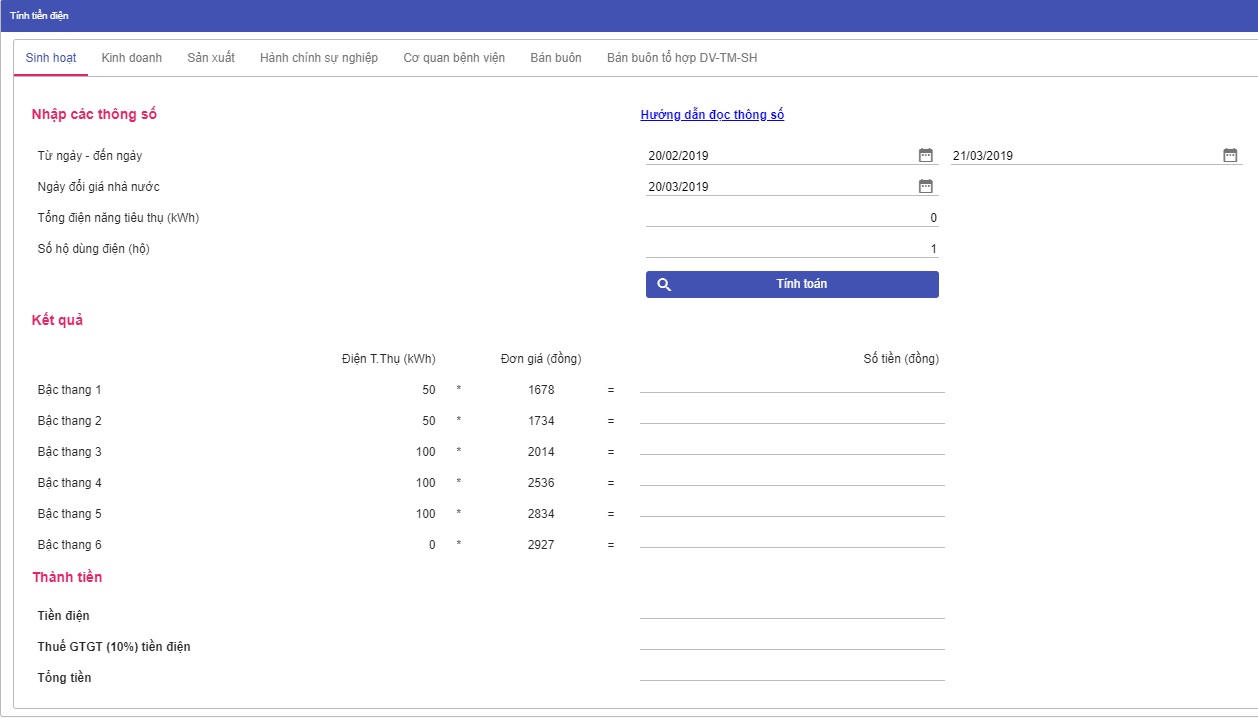
Task: Open calendar for state price change date
Action: 925,186
